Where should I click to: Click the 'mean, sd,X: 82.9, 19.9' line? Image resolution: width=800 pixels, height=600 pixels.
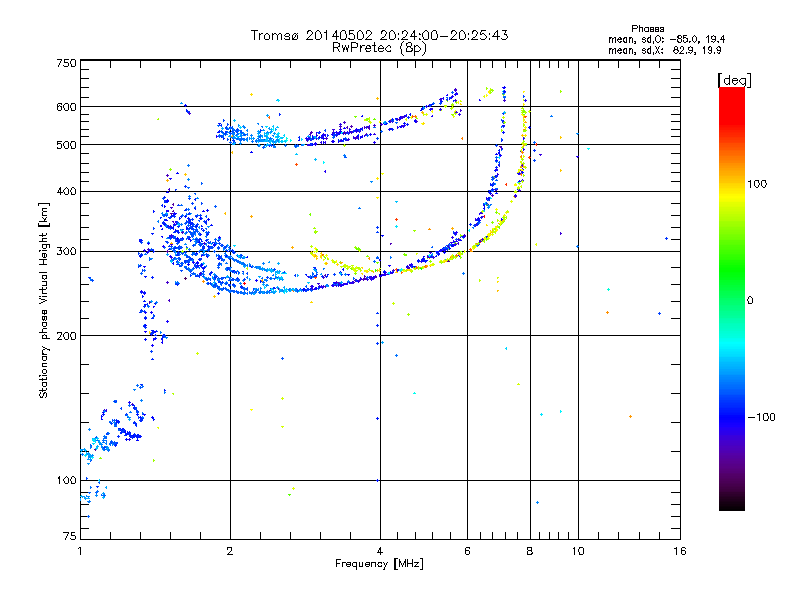pyautogui.click(x=664, y=50)
